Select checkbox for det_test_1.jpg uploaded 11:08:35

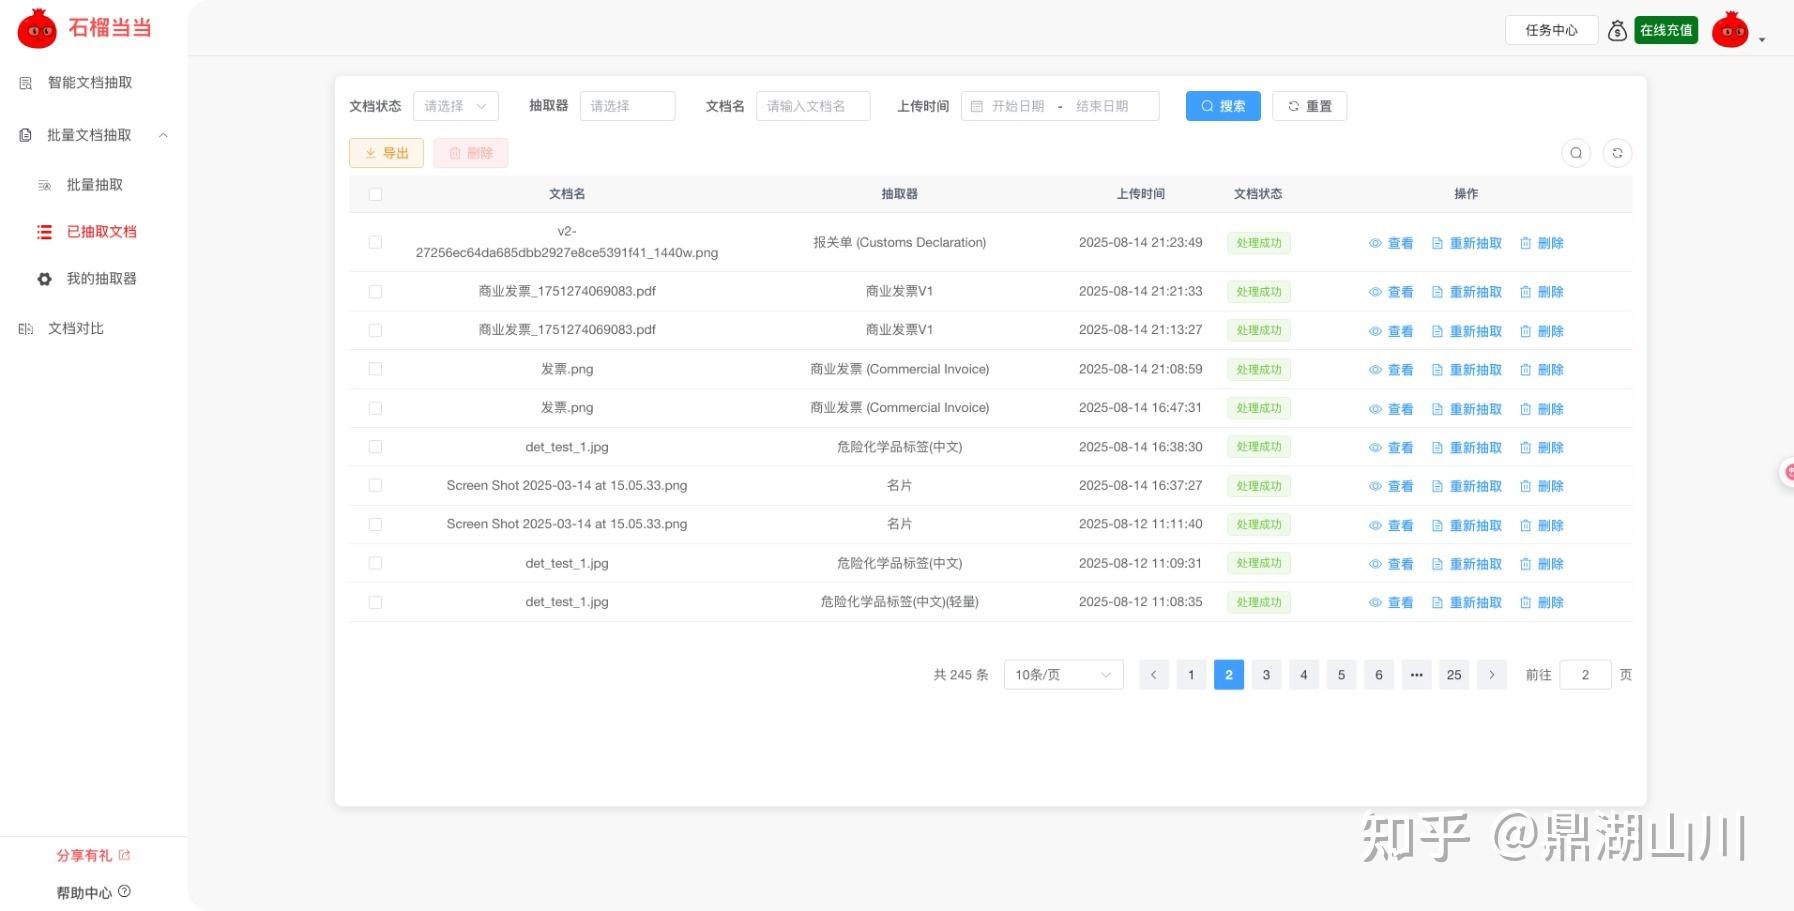click(375, 602)
